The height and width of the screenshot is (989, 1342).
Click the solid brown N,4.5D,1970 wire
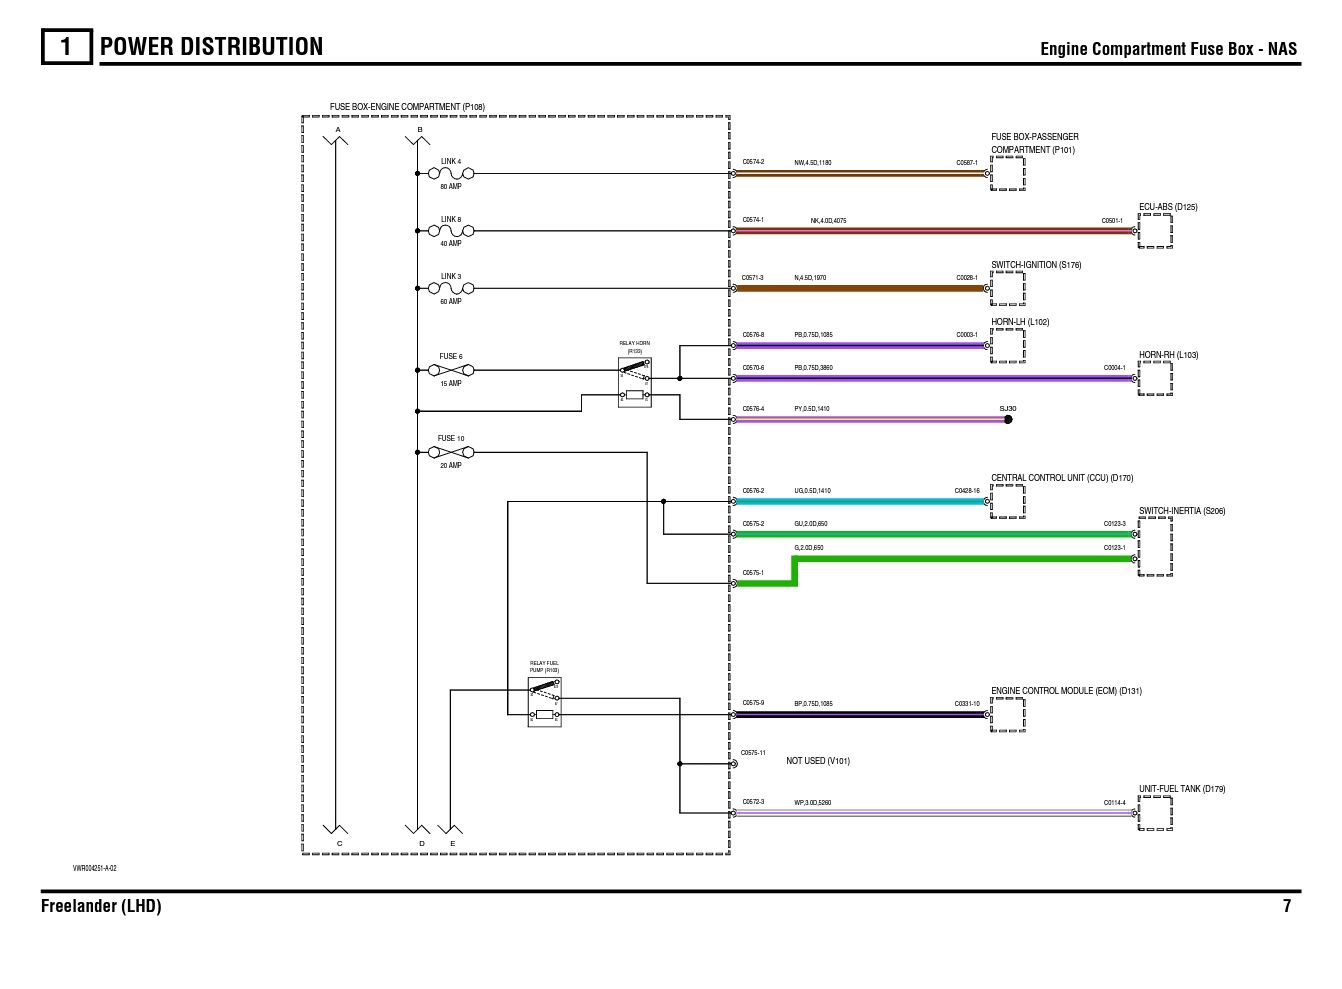point(860,289)
